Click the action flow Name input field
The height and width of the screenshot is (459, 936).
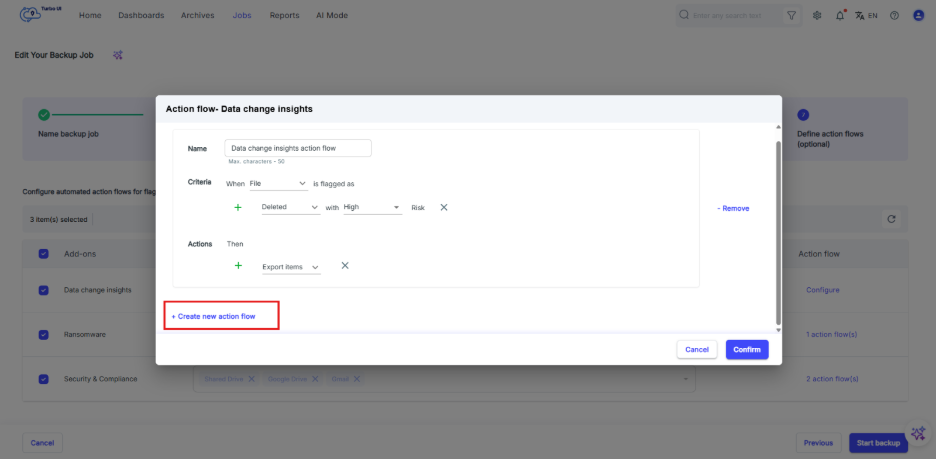298,148
